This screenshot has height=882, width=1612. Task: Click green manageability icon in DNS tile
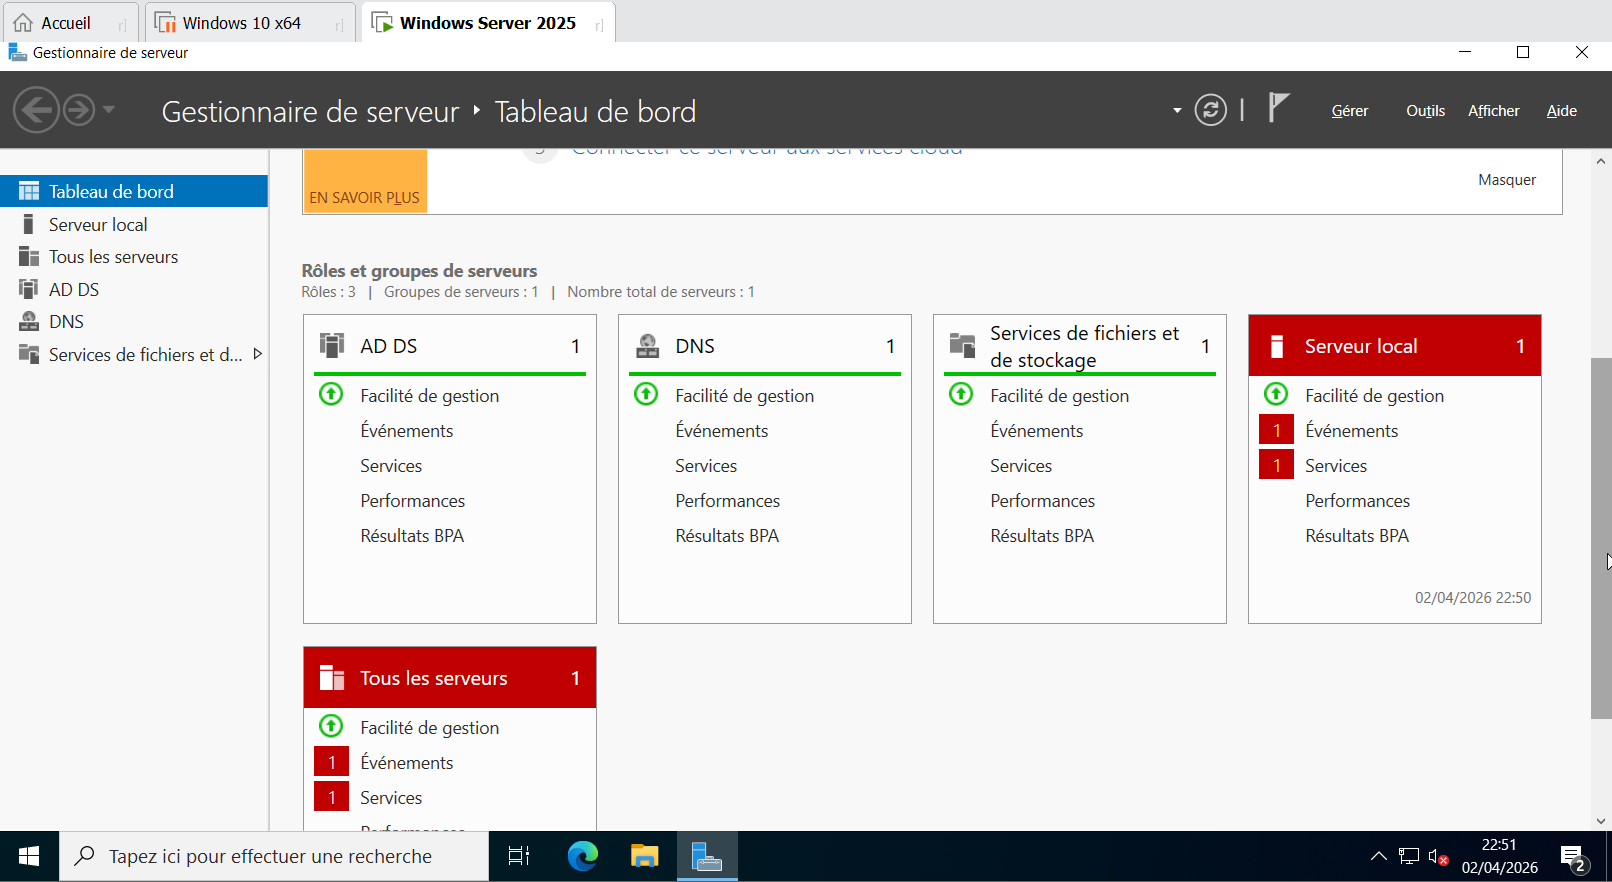(x=646, y=394)
